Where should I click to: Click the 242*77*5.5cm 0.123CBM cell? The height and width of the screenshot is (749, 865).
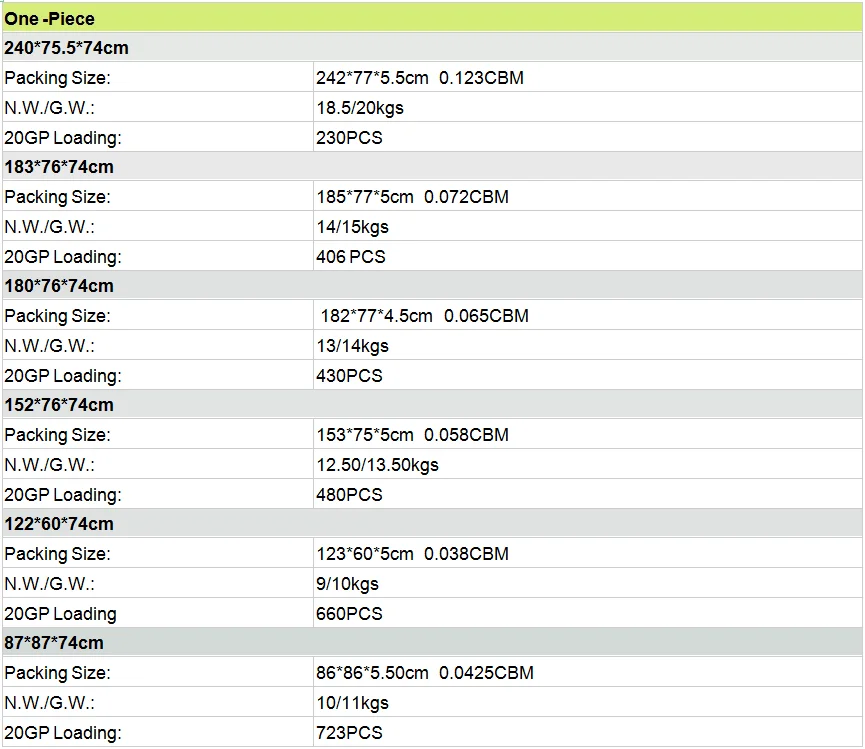[x=420, y=78]
